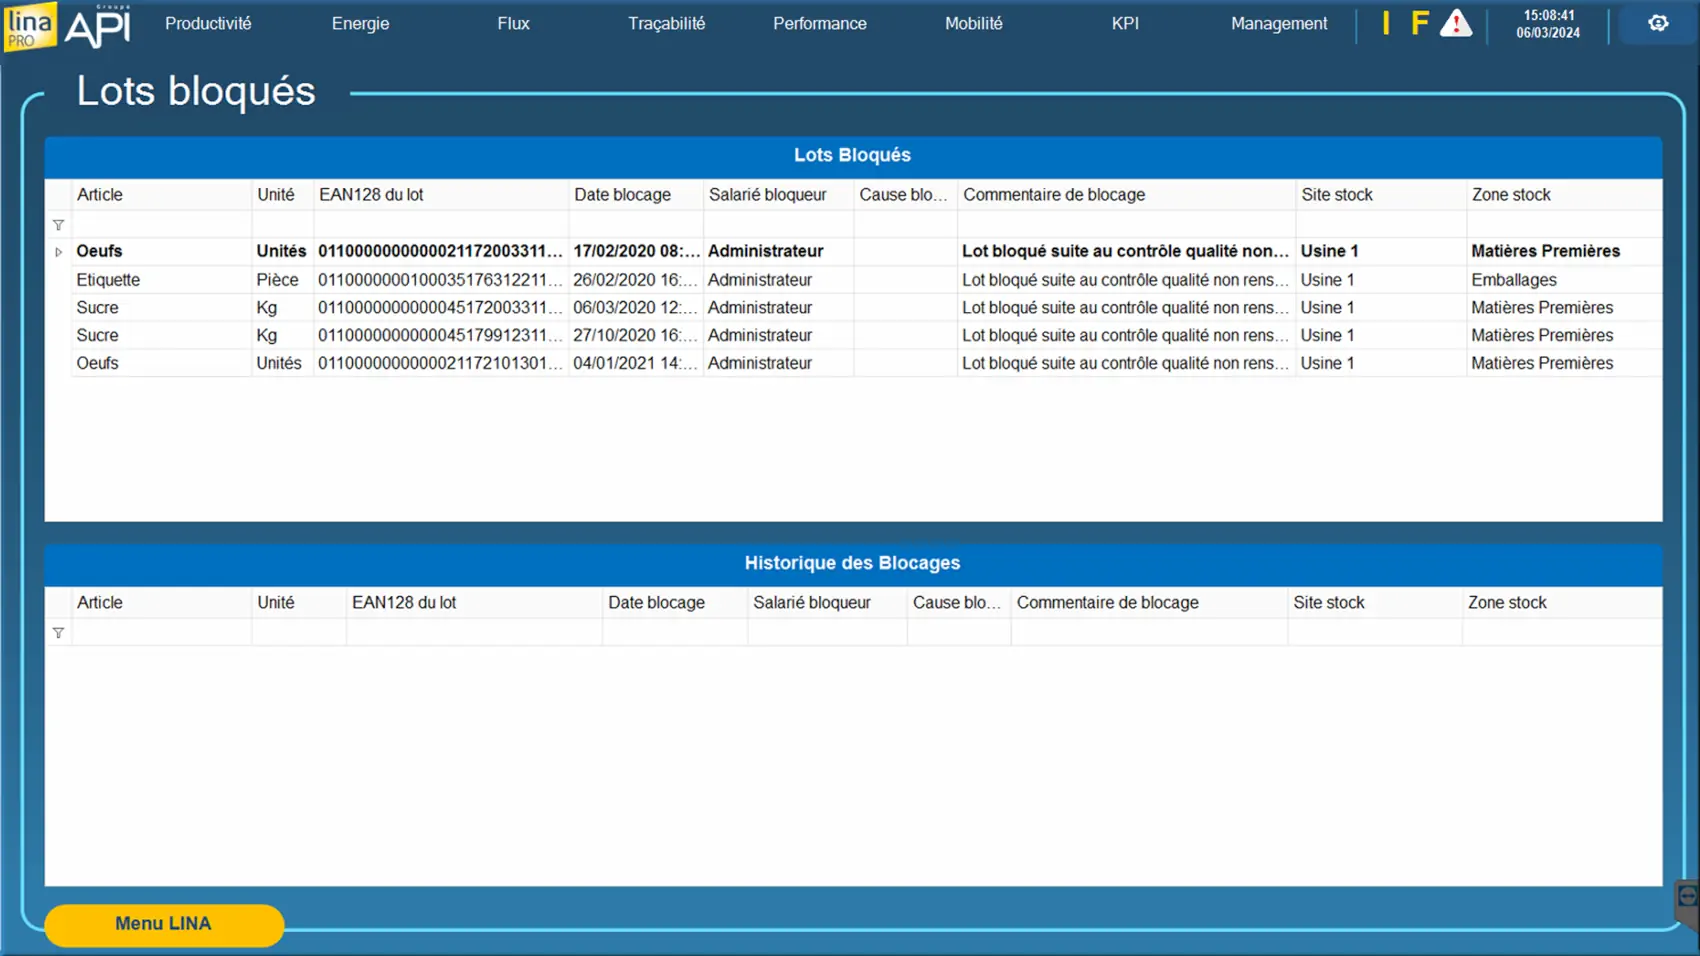Open the red warning triangle alert
1700x956 pixels.
(x=1456, y=24)
